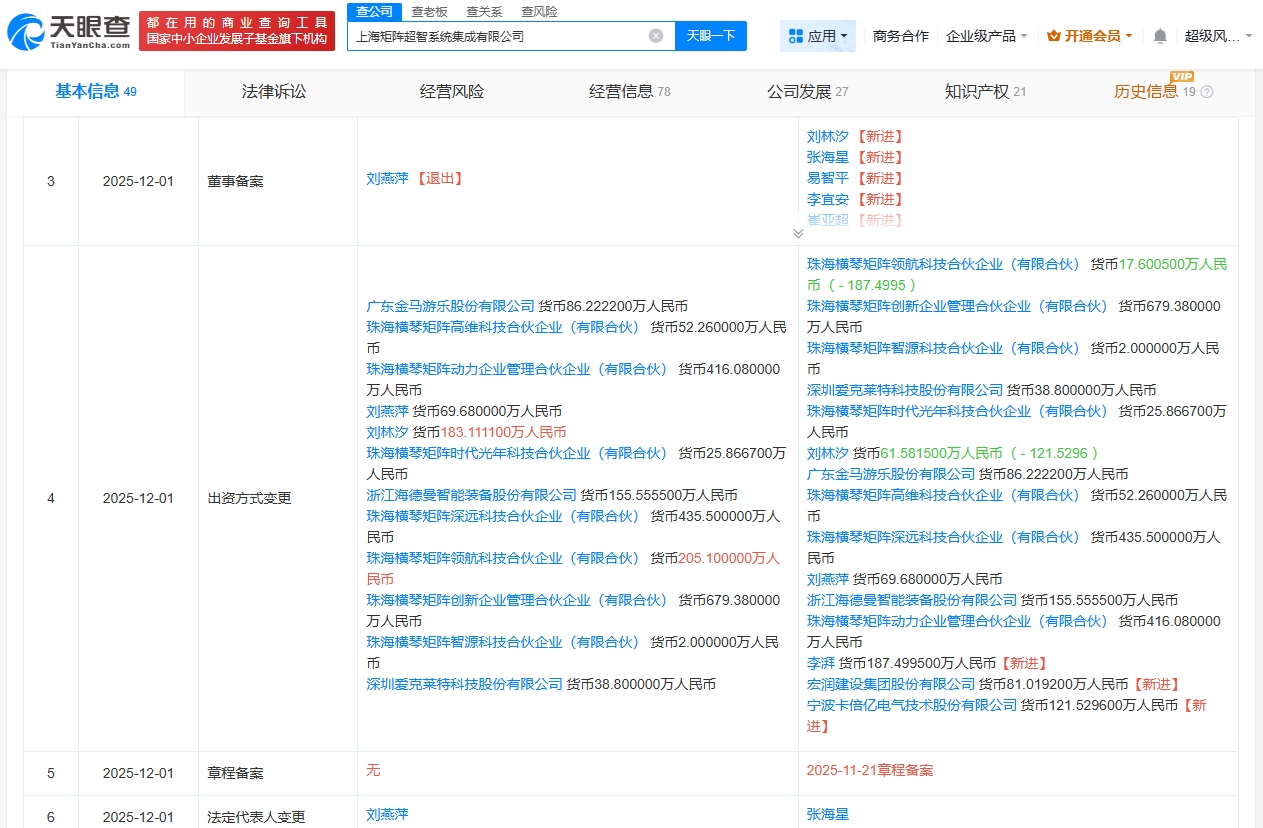This screenshot has height=828, width=1263.
Task: Switch to the 查风险 tab
Action: (541, 11)
